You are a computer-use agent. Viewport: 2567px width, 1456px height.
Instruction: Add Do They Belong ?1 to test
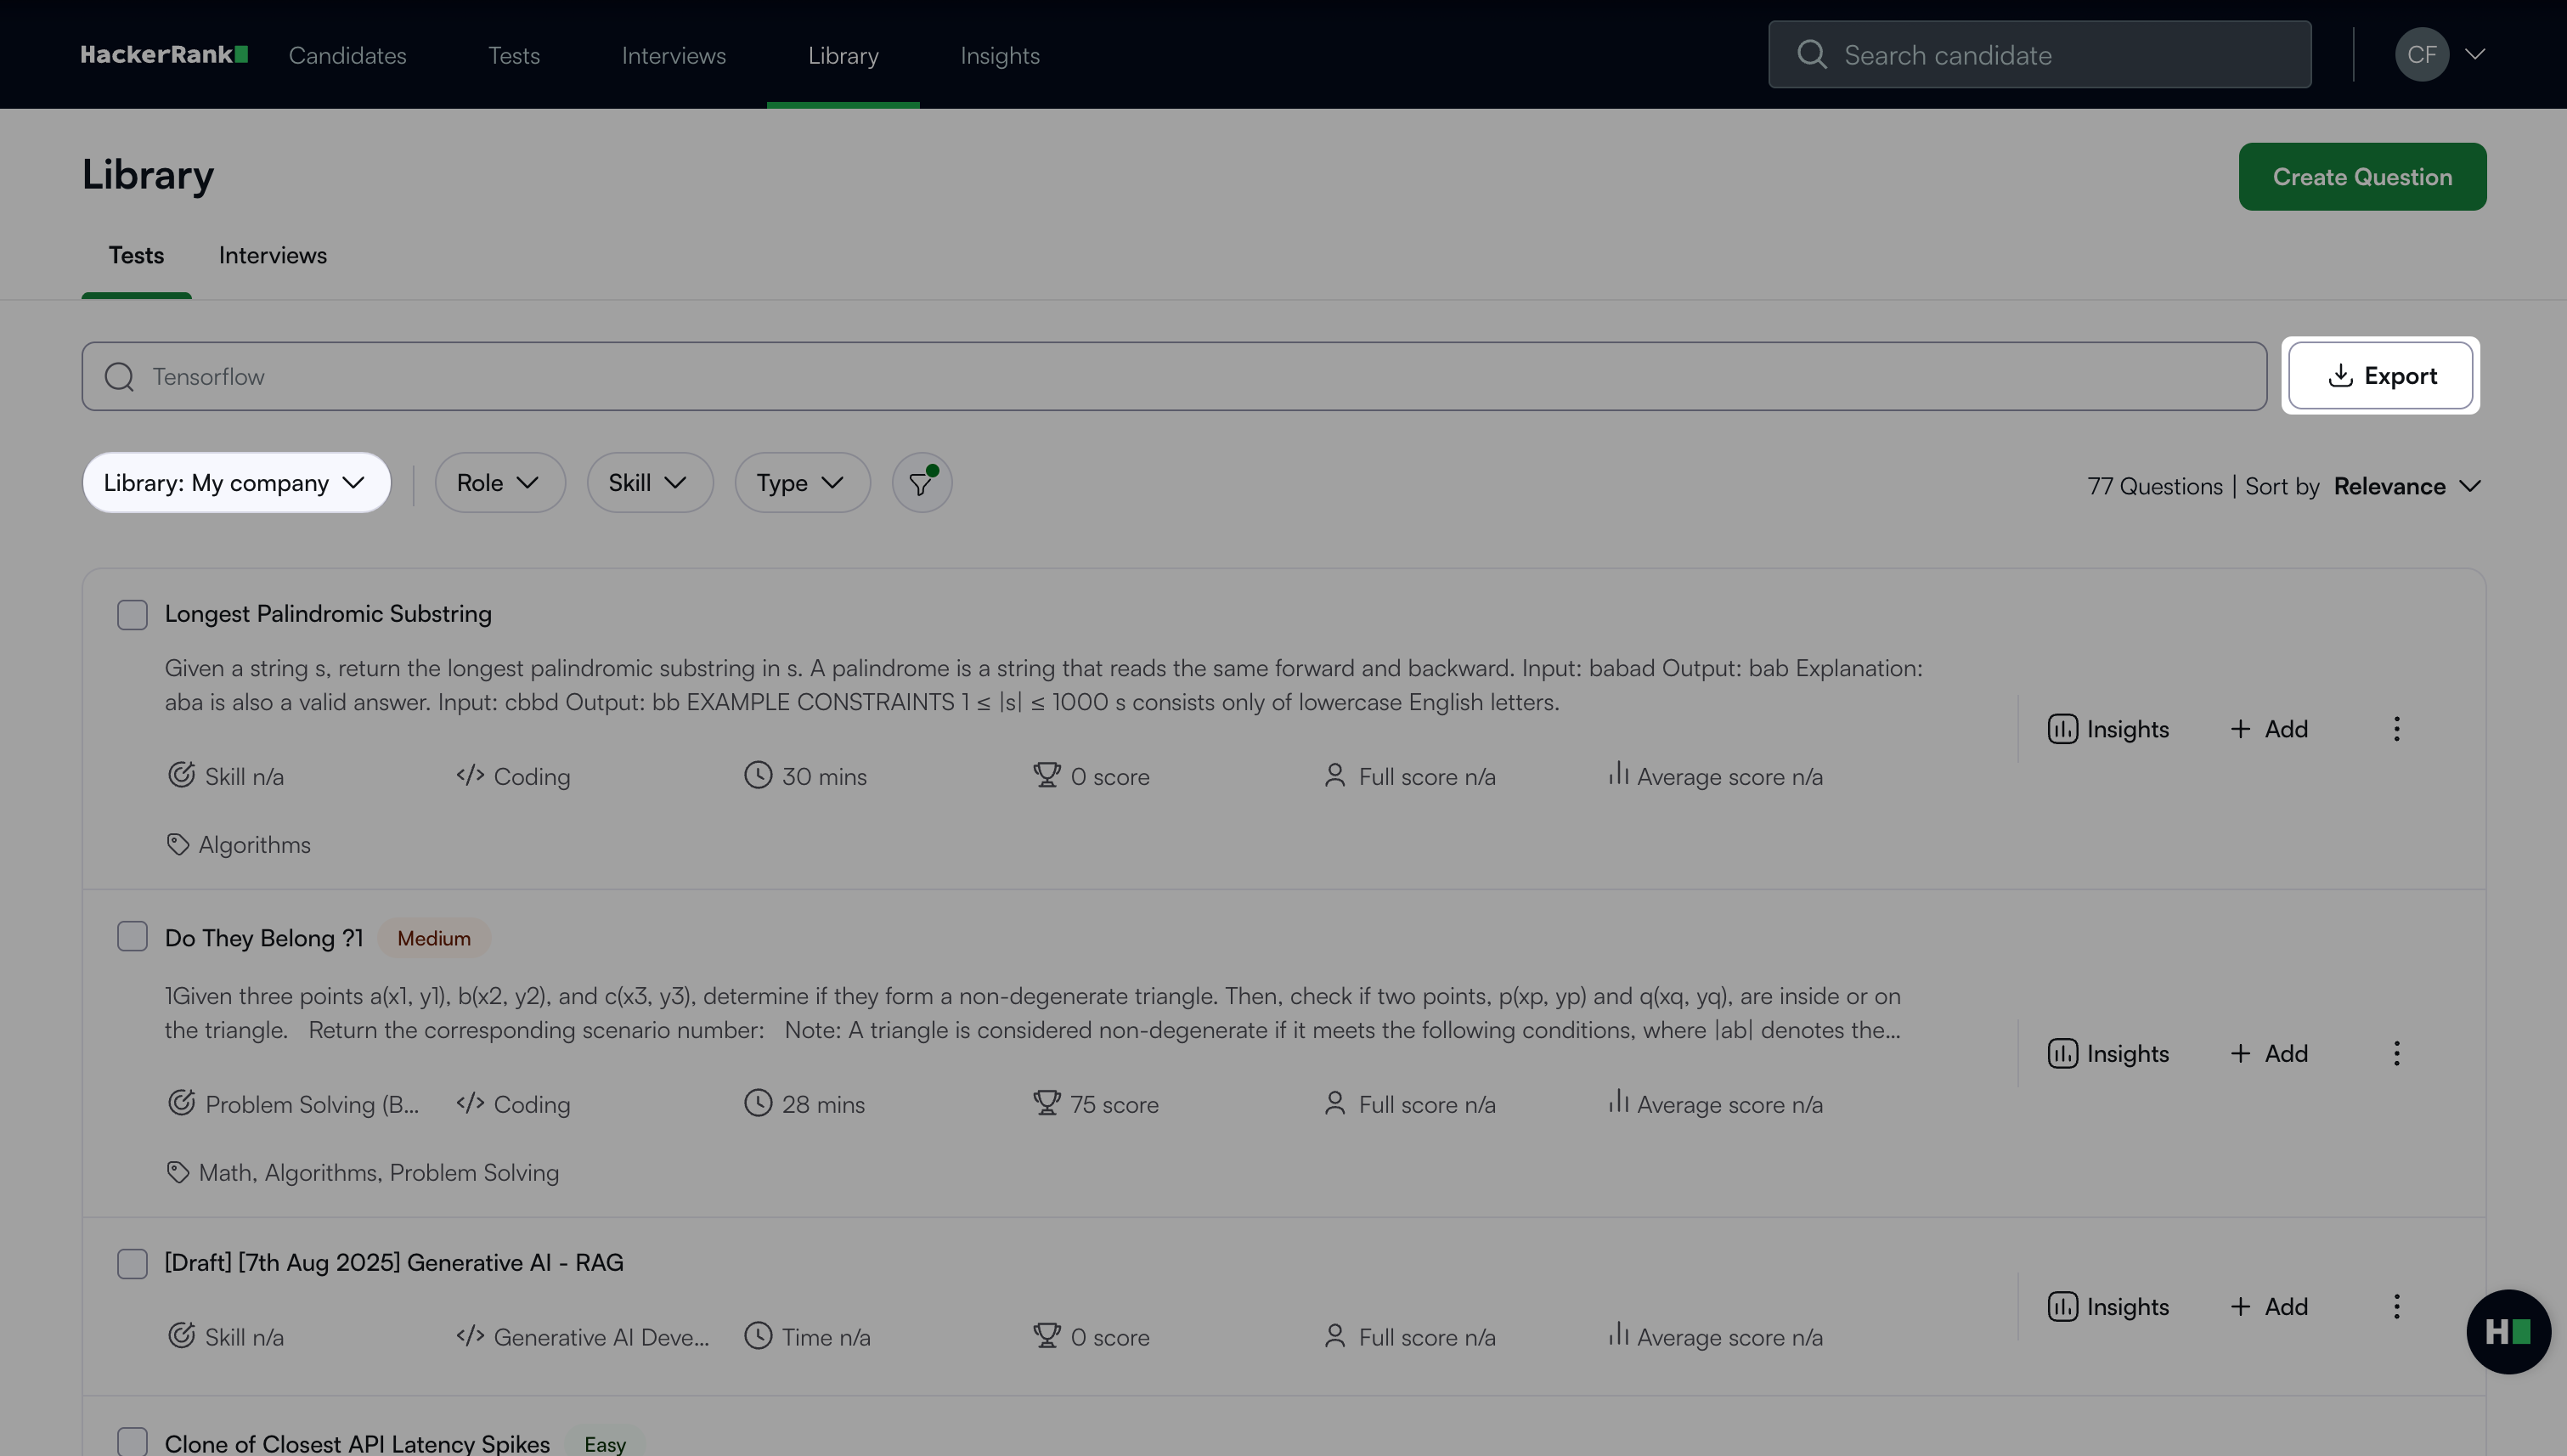pos(2268,1053)
